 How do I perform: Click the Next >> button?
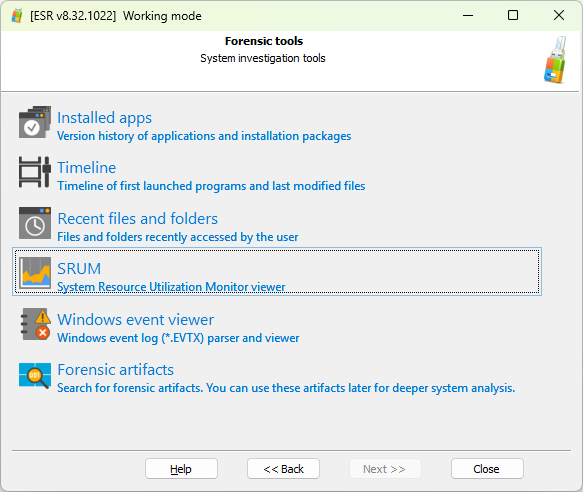385,469
